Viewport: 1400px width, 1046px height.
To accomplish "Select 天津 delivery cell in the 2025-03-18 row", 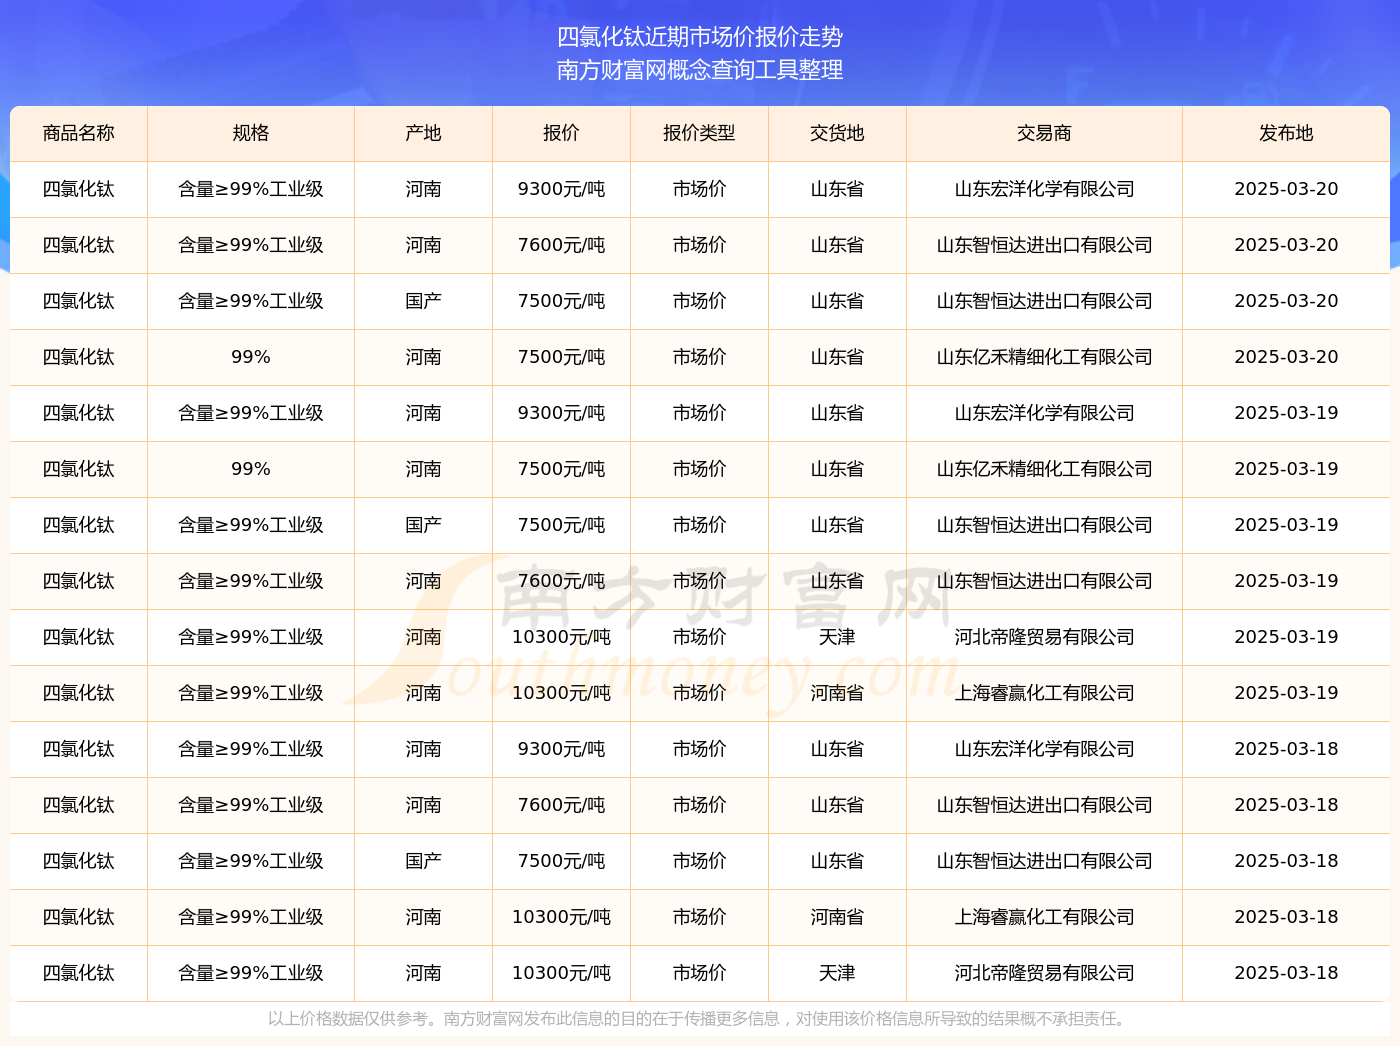I will (837, 973).
